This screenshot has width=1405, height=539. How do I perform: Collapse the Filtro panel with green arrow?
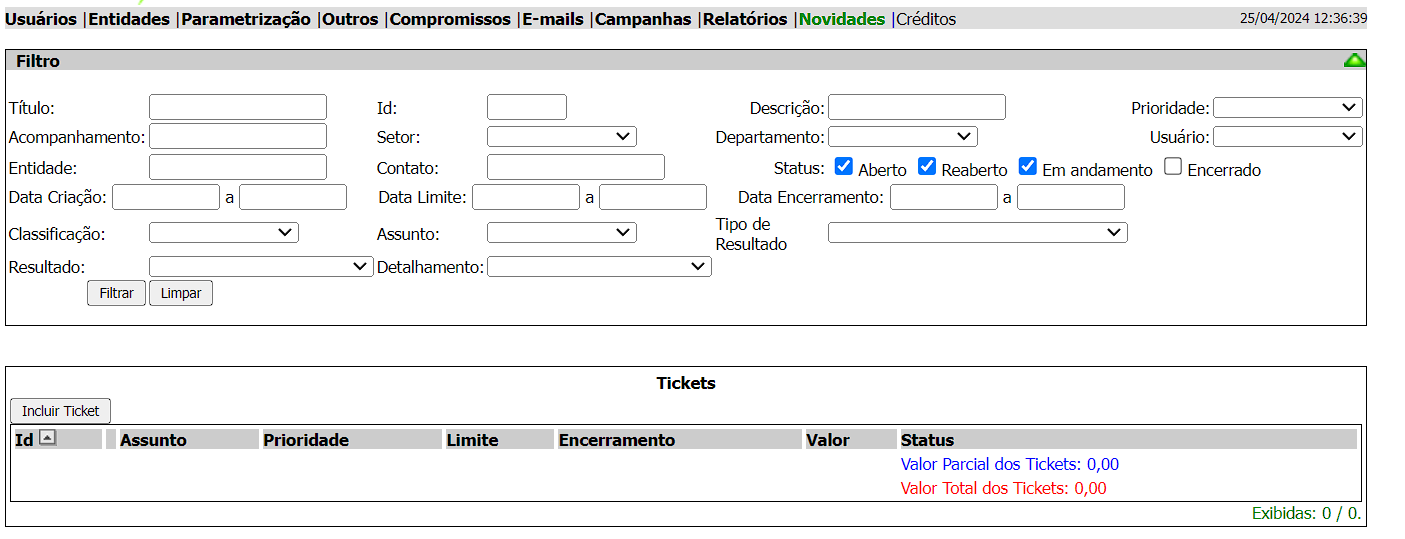pos(1354,61)
